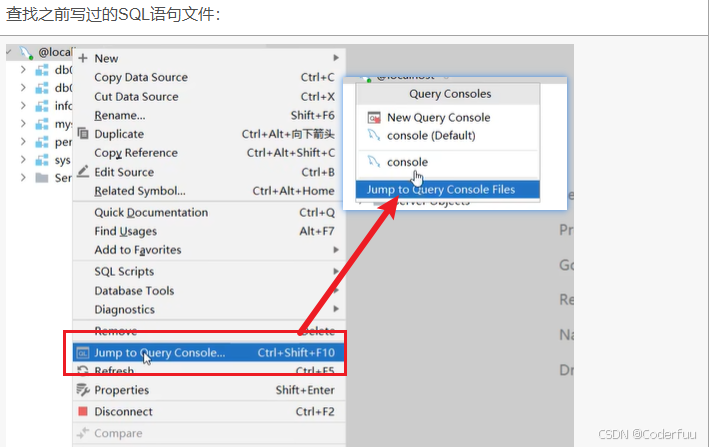Click the @localhost data source icon

point(26,53)
